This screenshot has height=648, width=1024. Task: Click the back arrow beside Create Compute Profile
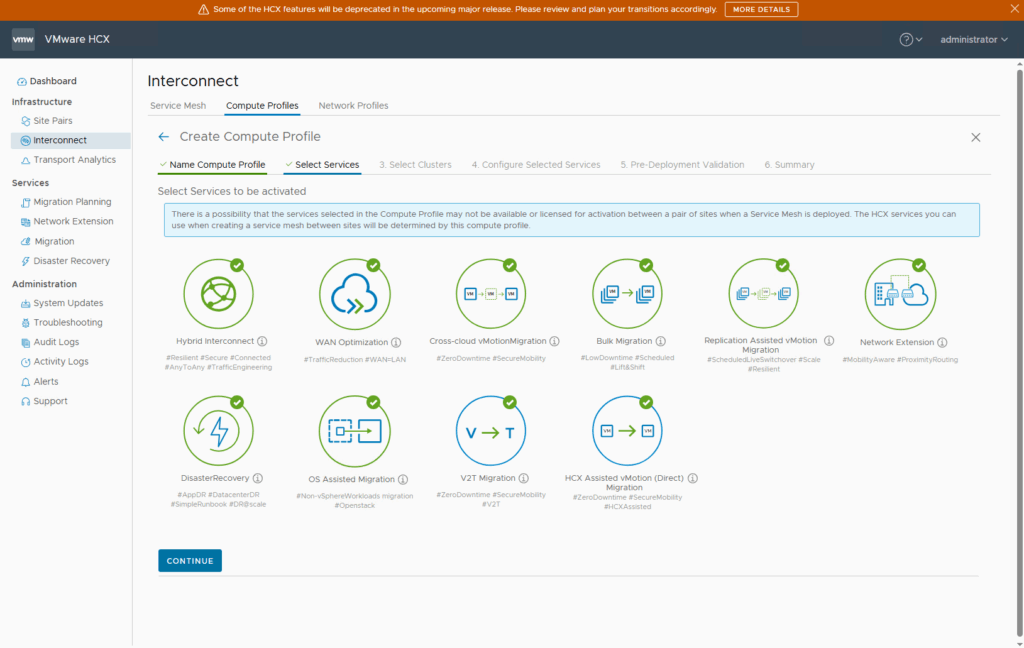coord(164,137)
